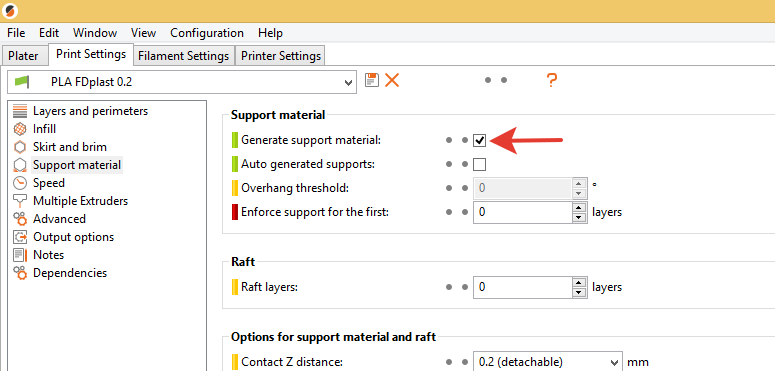
Task: Click the Overhang threshold value field
Action: point(522,188)
